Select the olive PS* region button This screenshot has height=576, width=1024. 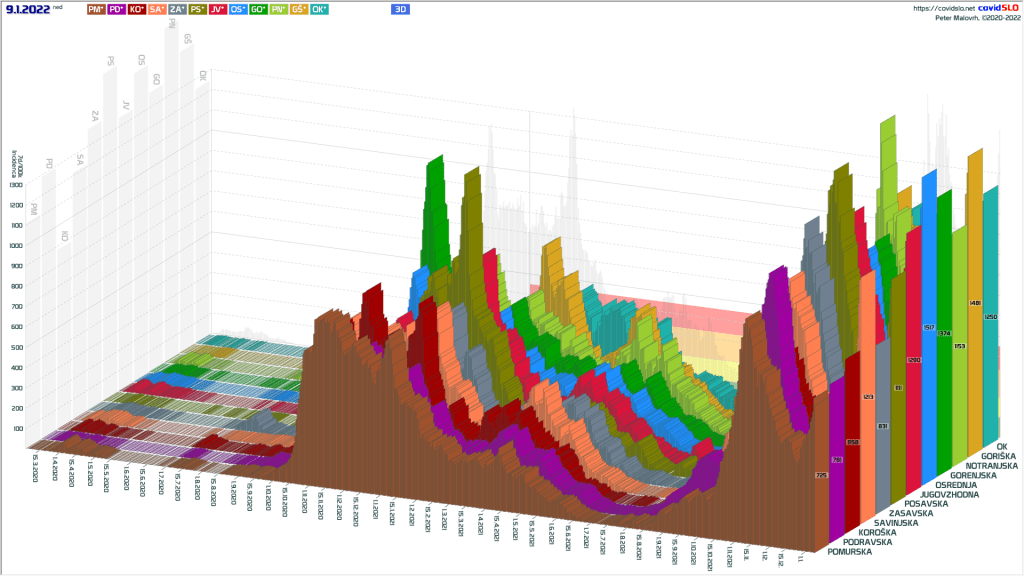[x=198, y=9]
